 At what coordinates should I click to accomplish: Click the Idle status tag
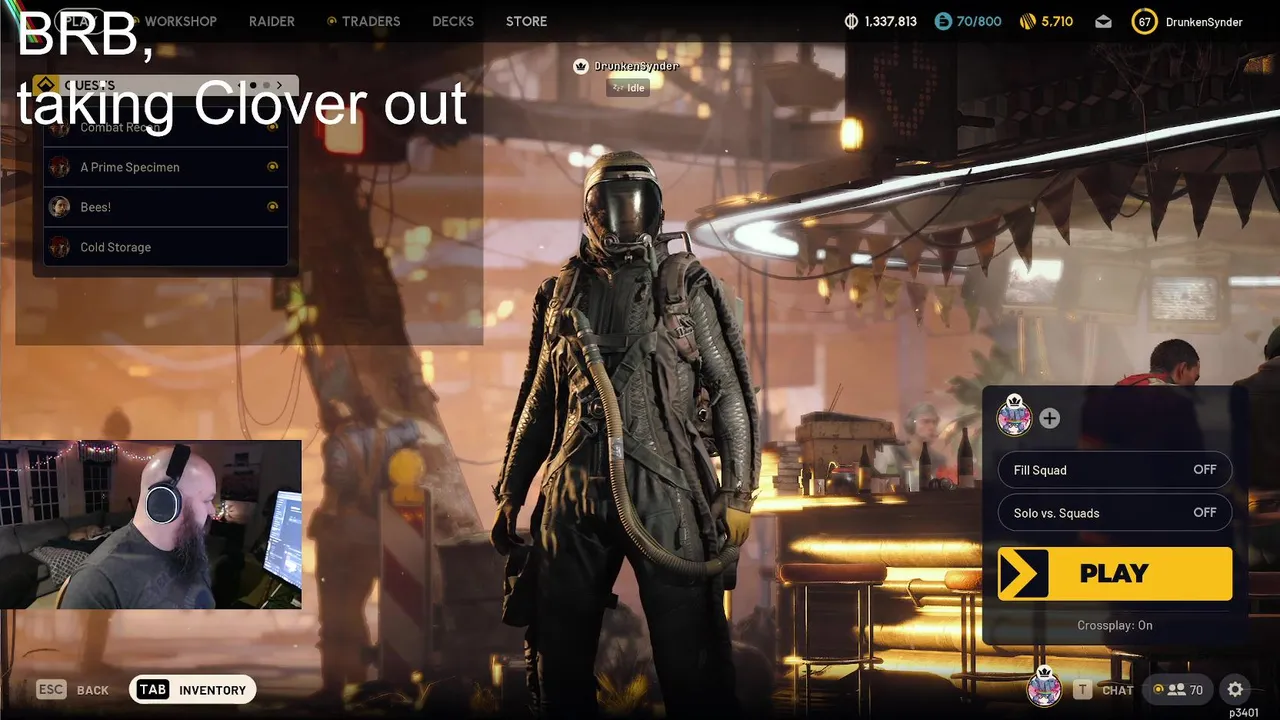coord(628,88)
